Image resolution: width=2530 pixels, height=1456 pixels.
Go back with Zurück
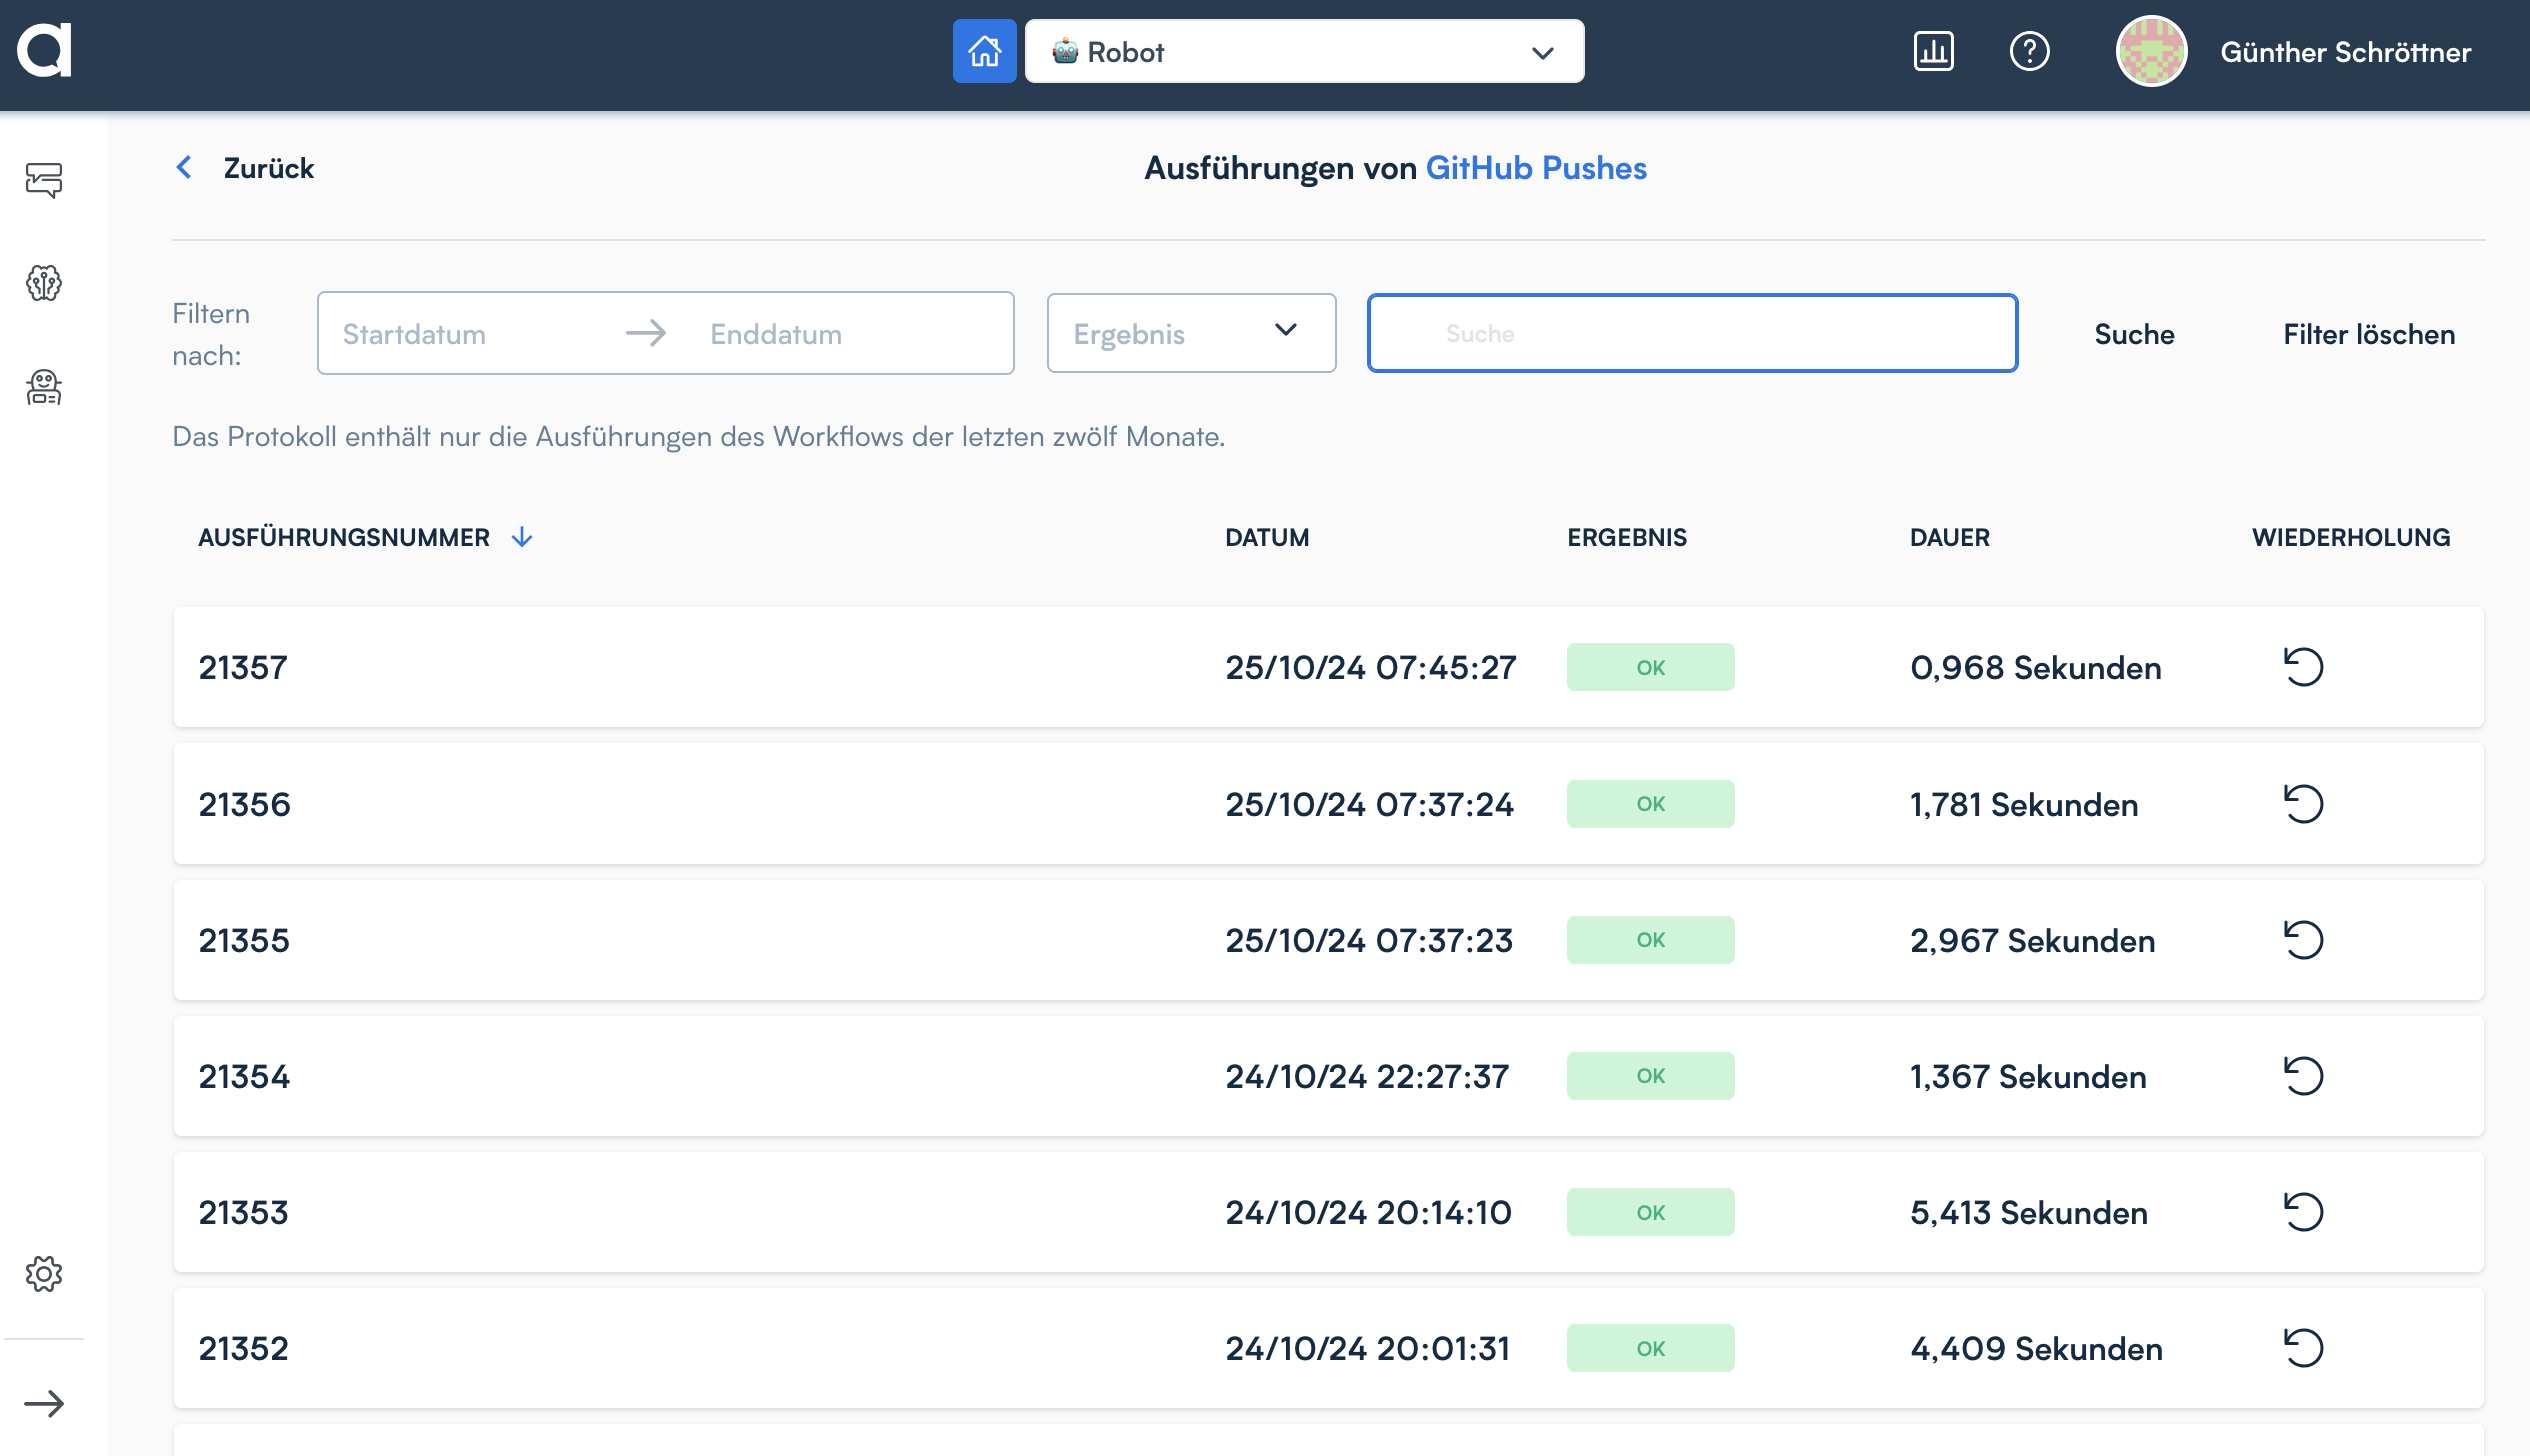tap(246, 168)
